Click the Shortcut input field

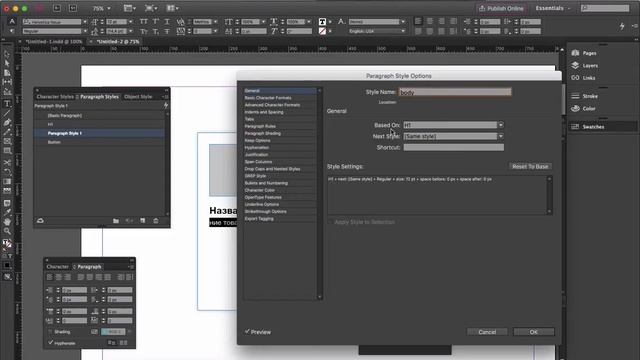point(453,147)
